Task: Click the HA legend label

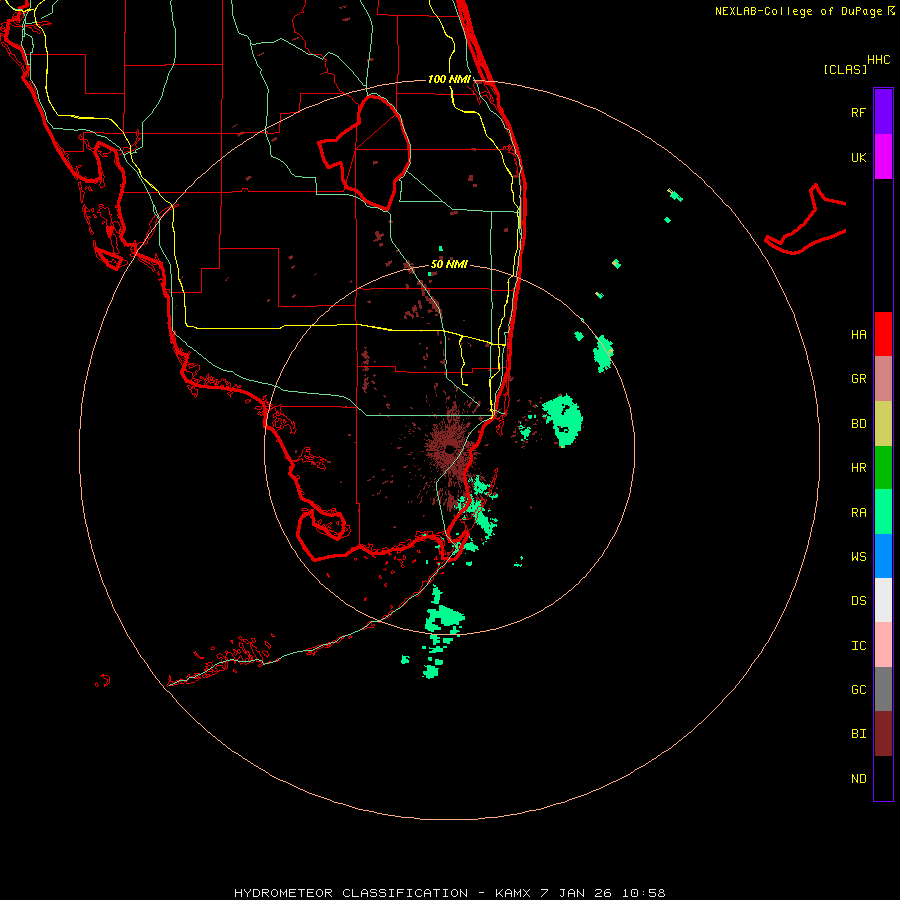Action: 858,335
